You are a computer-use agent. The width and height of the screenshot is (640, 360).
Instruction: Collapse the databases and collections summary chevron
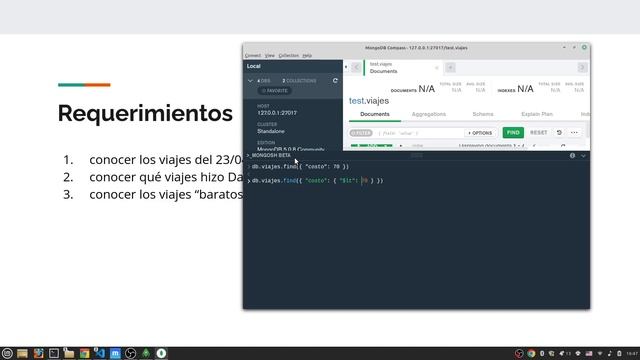click(250, 81)
